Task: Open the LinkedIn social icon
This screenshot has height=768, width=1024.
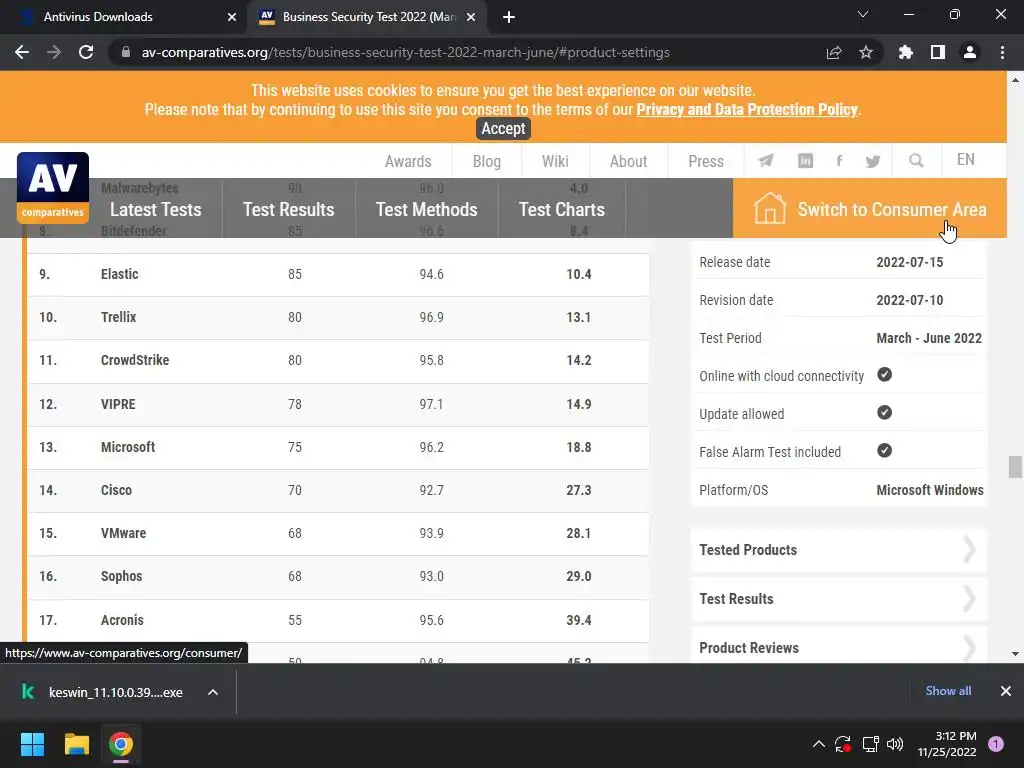Action: tap(805, 161)
